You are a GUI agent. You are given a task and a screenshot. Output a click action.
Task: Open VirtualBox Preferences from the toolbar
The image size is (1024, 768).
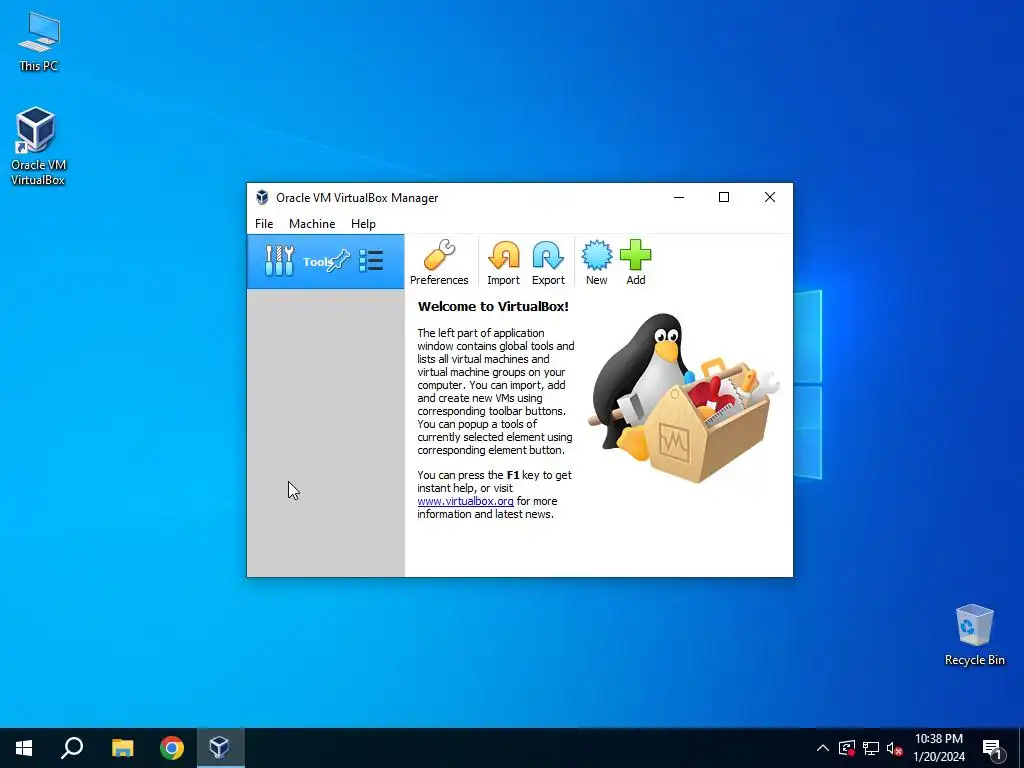(439, 263)
